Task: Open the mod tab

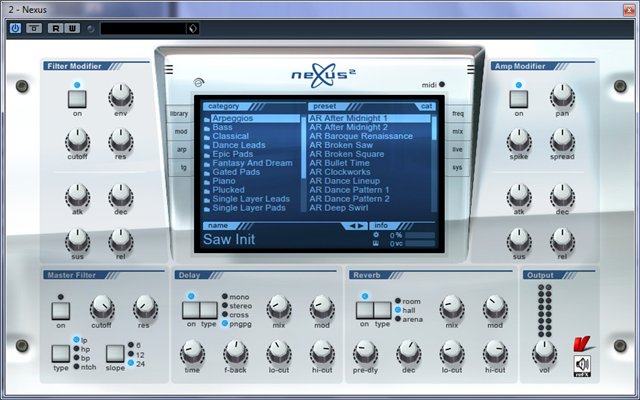Action: (x=180, y=131)
